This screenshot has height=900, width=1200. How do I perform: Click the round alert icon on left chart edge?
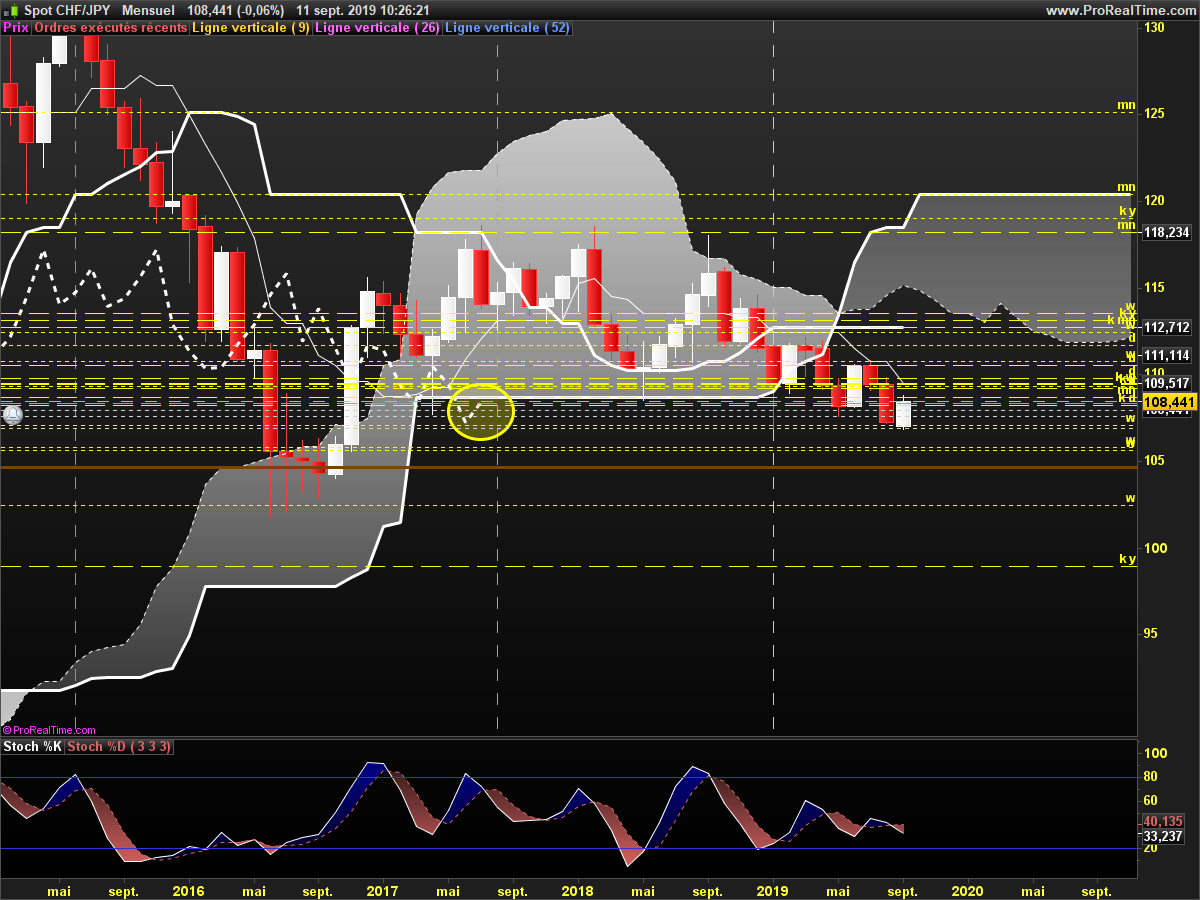[13, 414]
